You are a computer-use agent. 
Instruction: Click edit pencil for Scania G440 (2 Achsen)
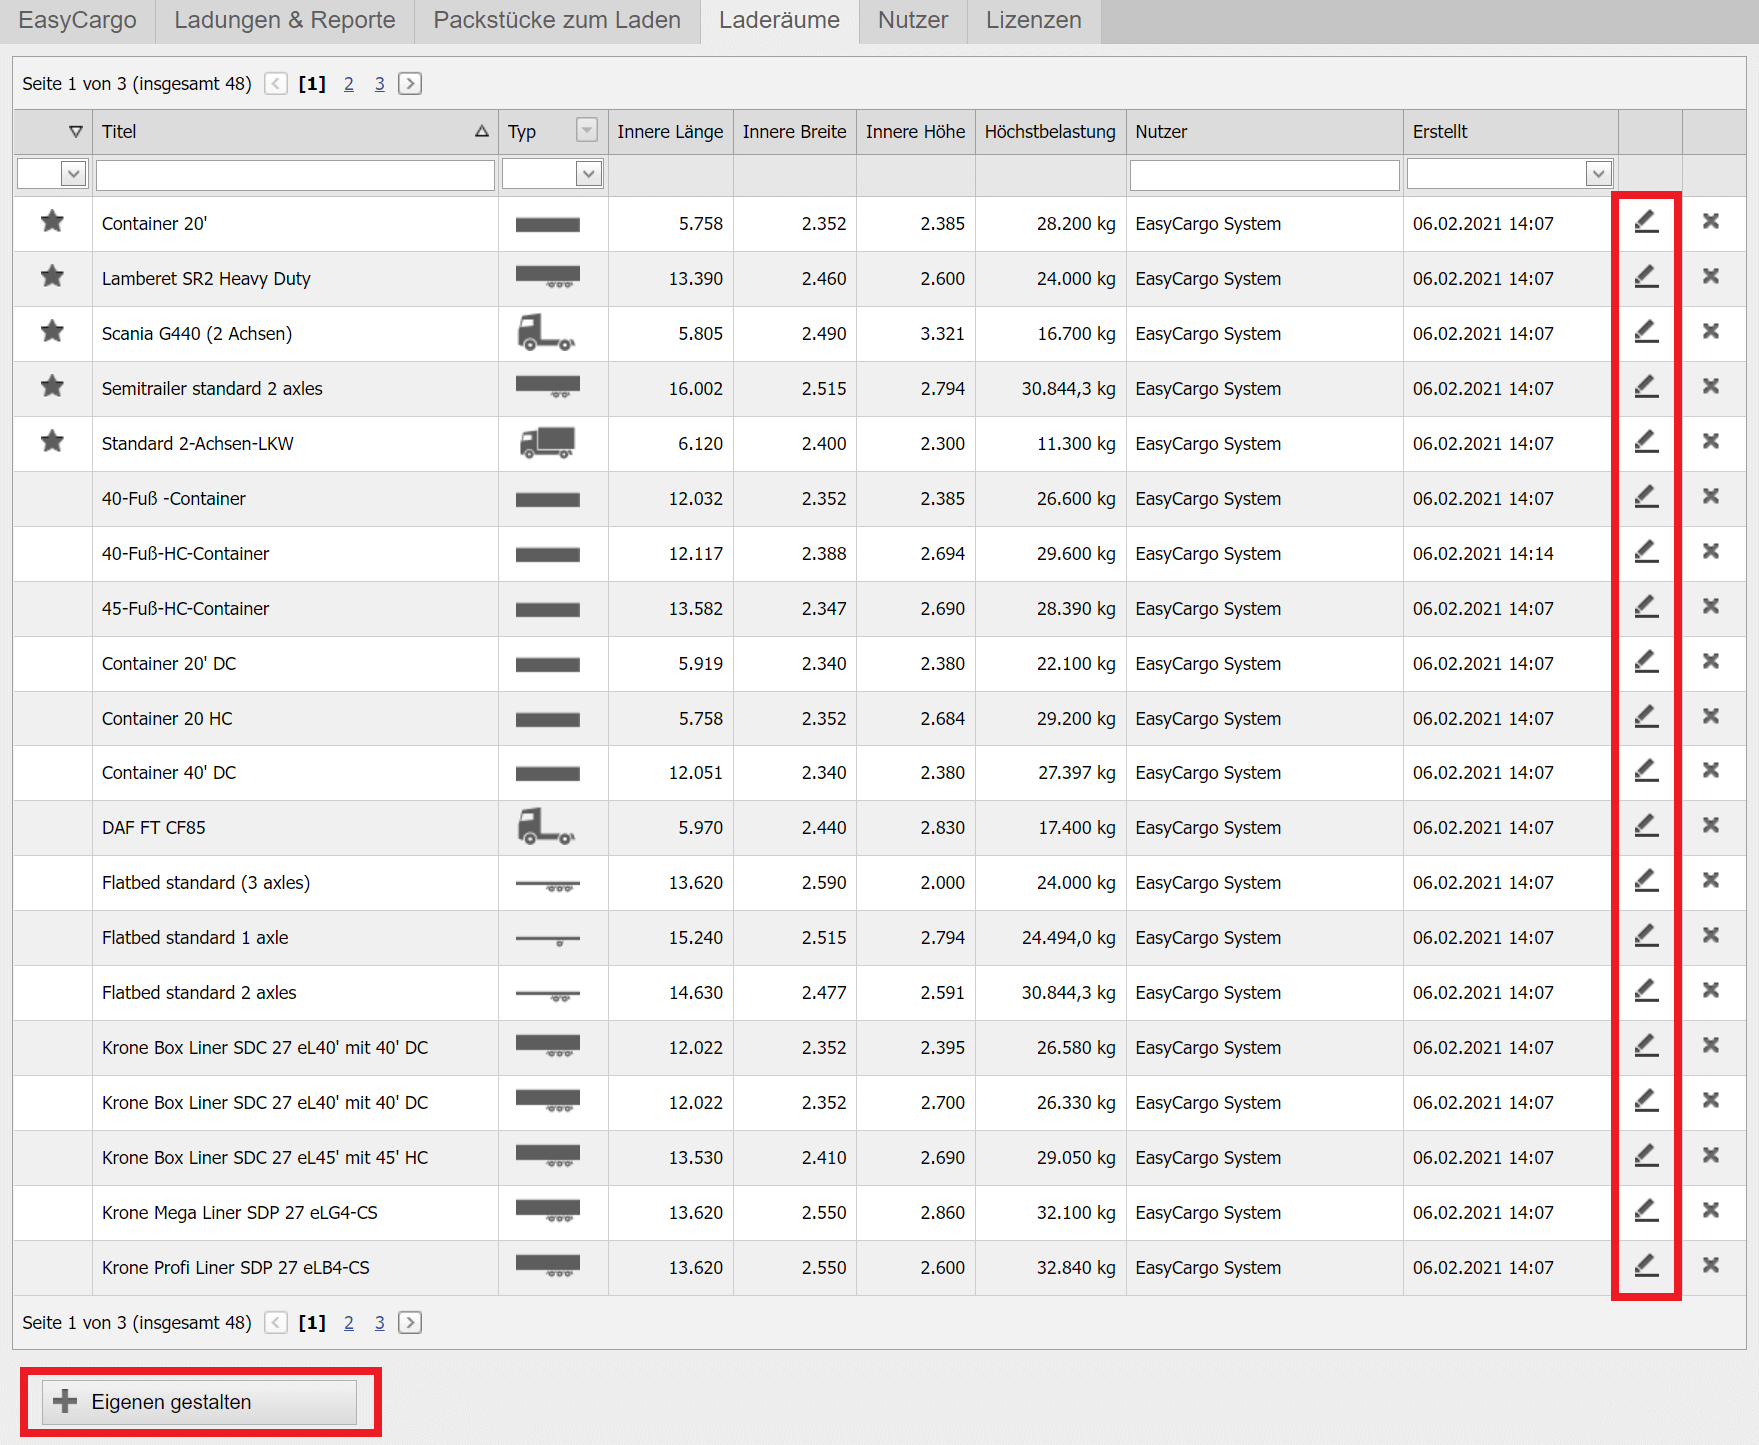coord(1645,332)
